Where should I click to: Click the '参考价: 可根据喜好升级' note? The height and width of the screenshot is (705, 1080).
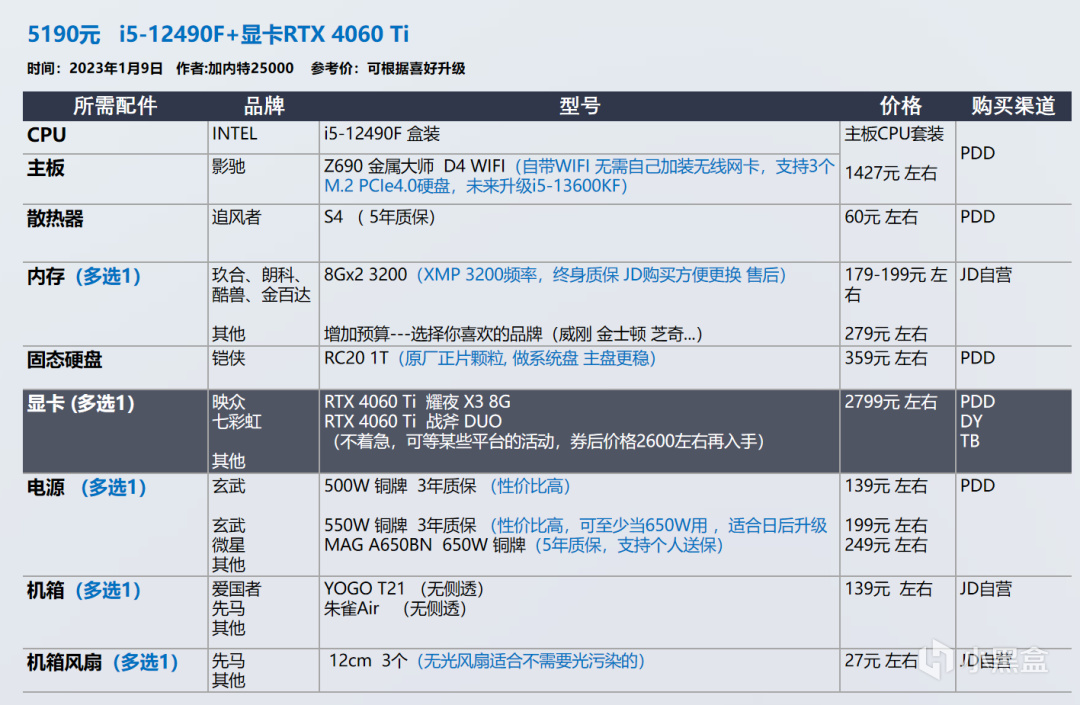click(x=388, y=68)
